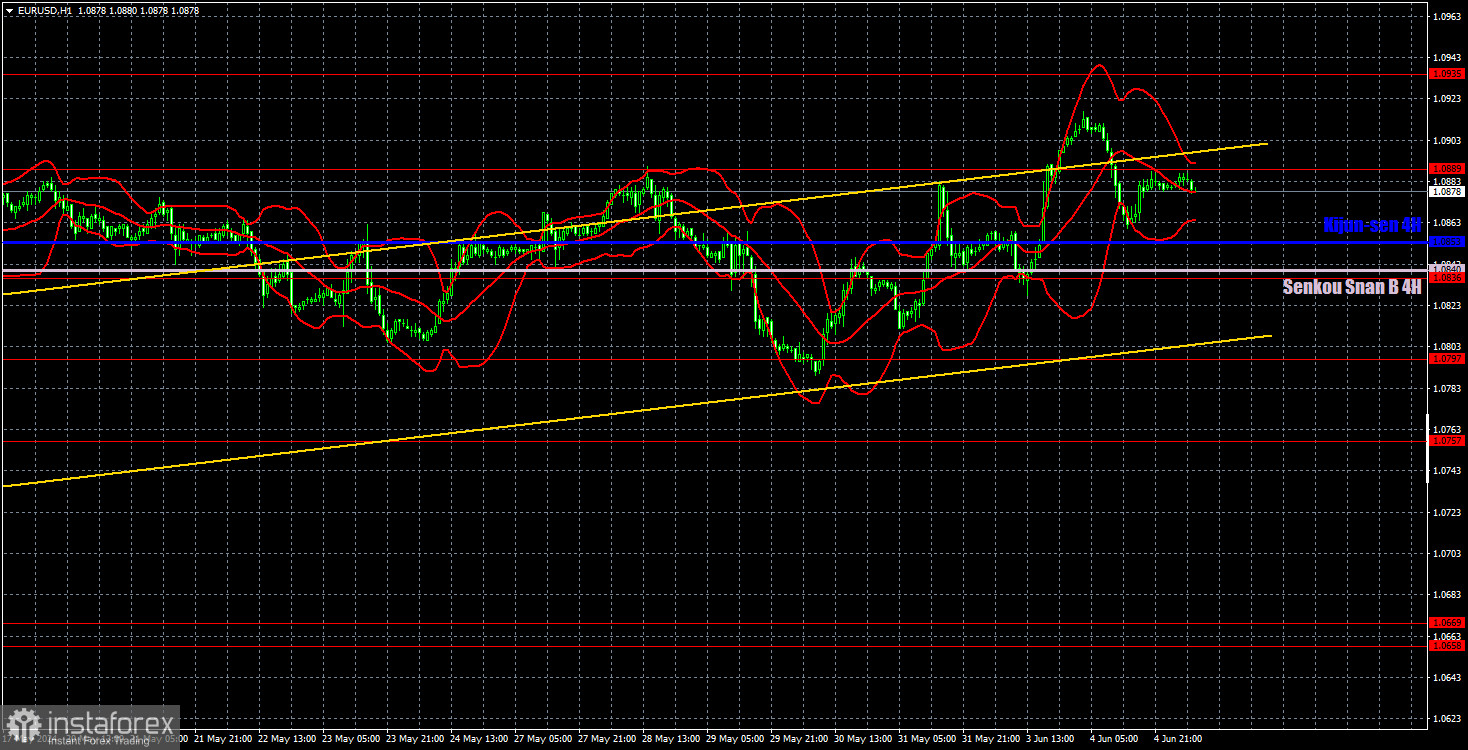Click the 1.0683 price axis label

point(1447,594)
